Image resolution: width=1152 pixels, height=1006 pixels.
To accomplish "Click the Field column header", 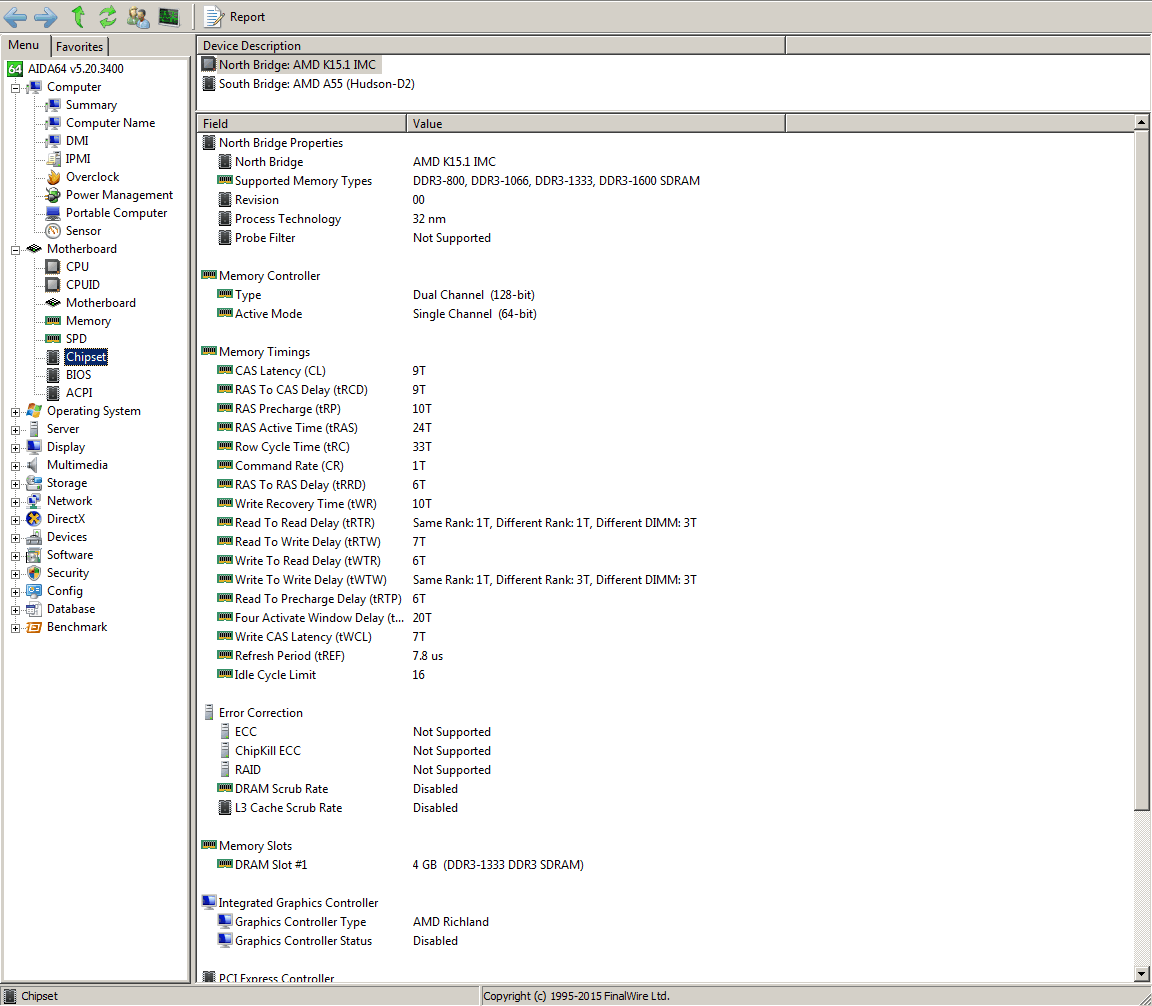I will click(x=302, y=124).
